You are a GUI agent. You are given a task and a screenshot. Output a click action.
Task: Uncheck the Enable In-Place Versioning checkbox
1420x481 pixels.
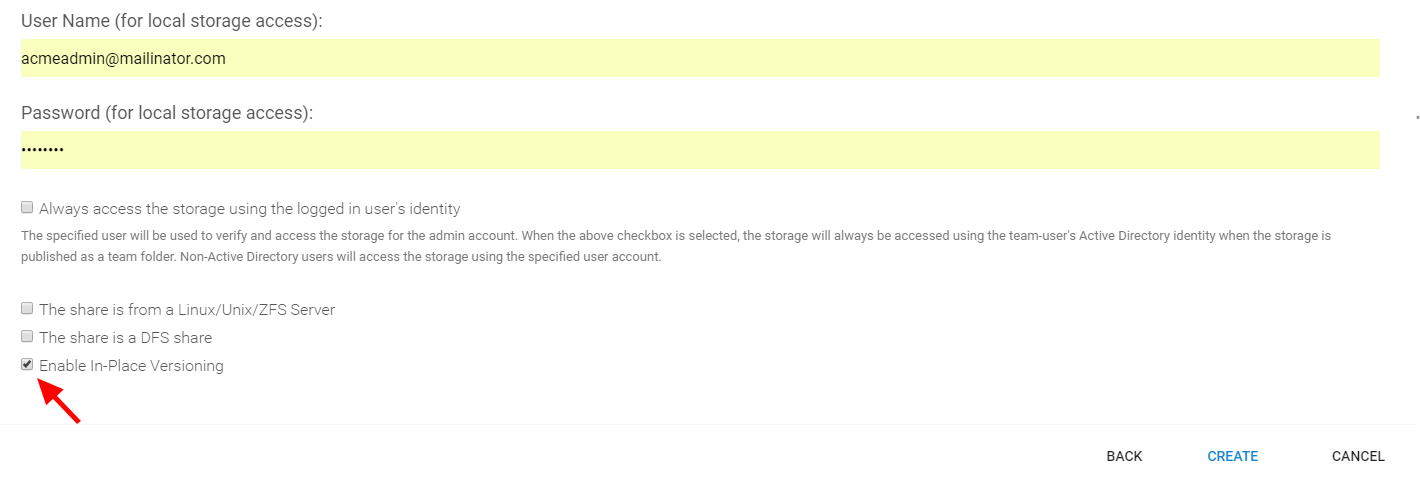[x=27, y=364]
